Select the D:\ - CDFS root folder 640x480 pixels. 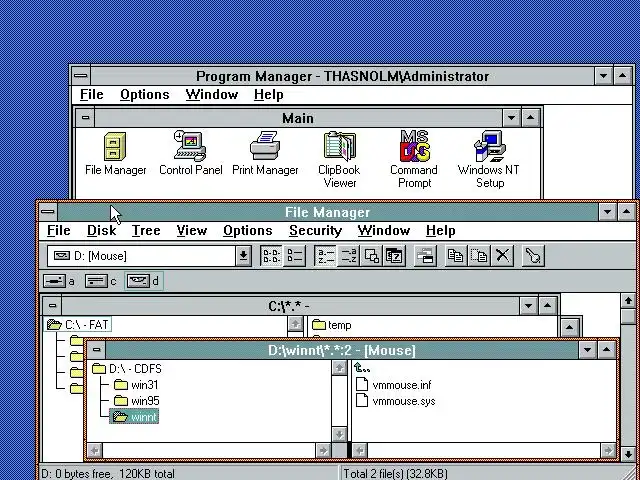(127, 369)
